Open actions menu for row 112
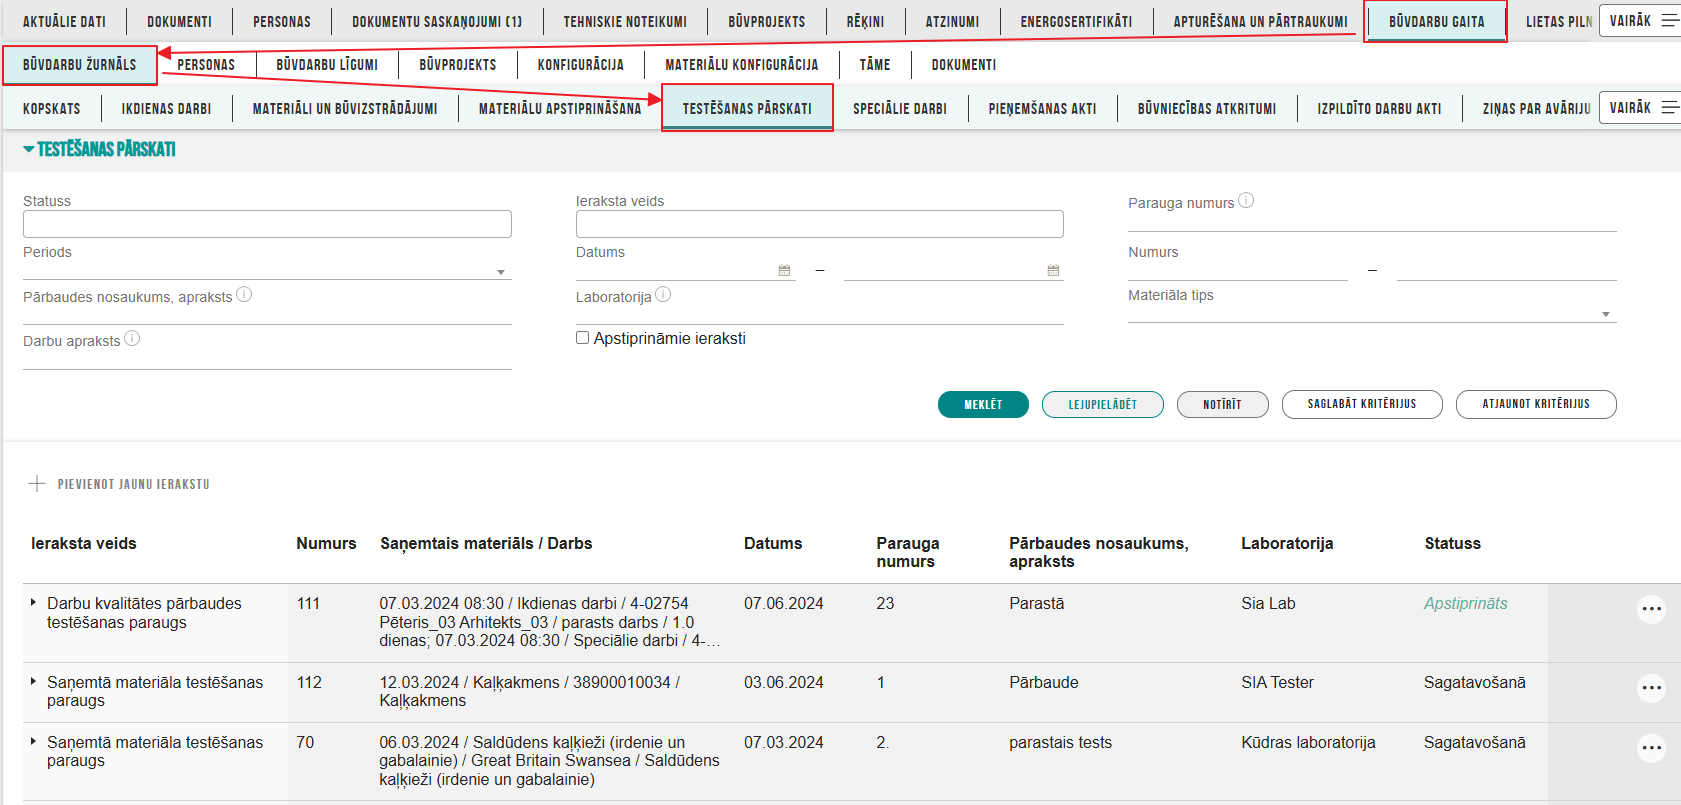 1651,688
